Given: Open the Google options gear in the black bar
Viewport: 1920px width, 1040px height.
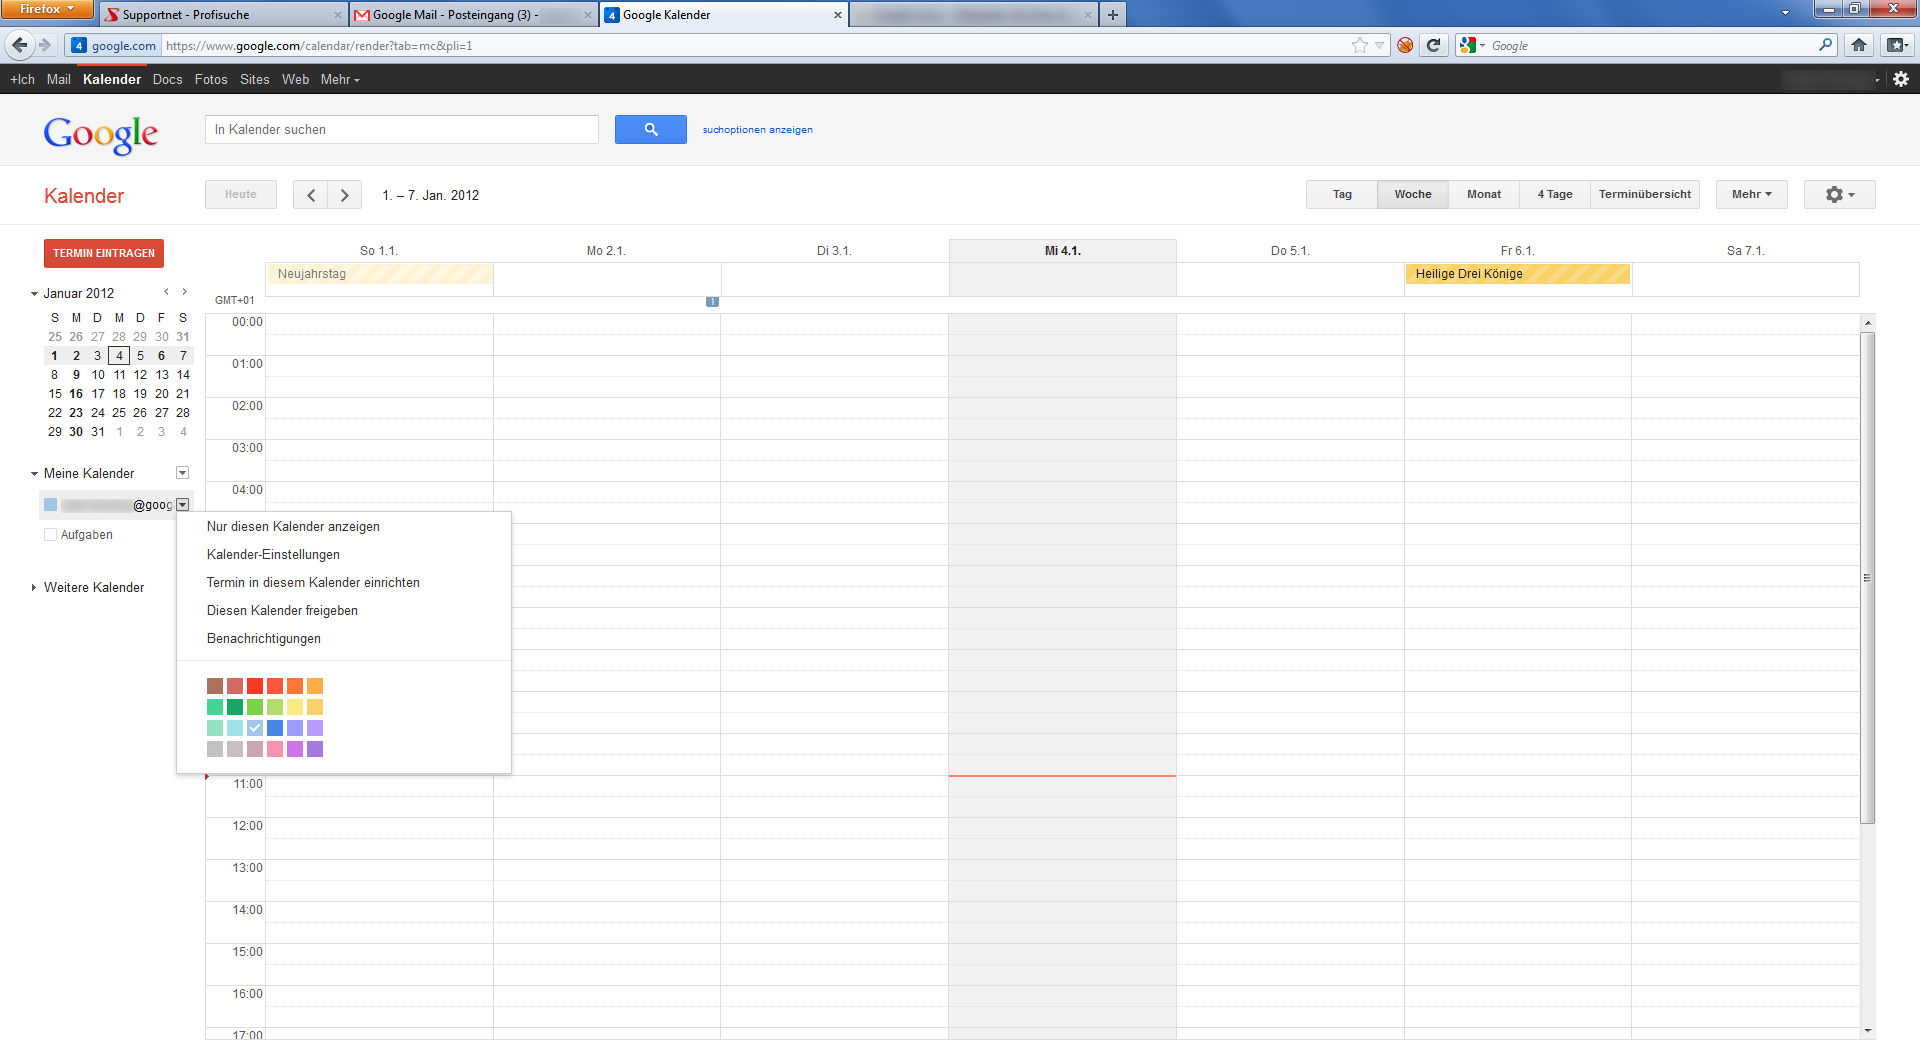Looking at the screenshot, I should [x=1899, y=79].
